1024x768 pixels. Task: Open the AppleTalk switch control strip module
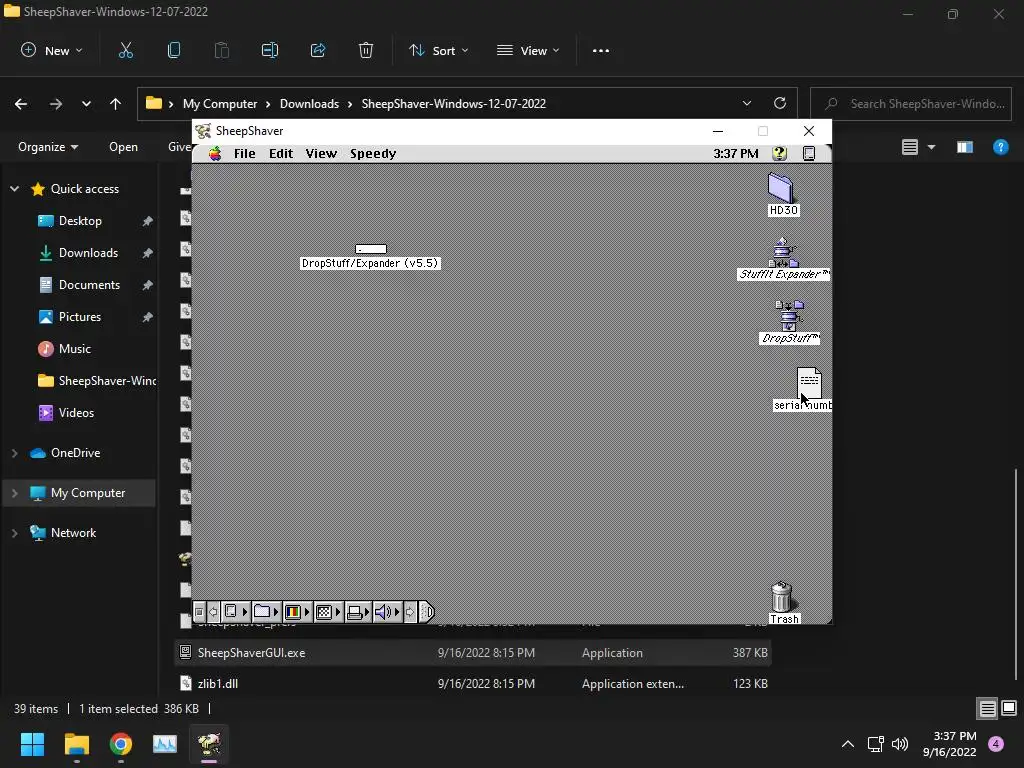point(235,612)
